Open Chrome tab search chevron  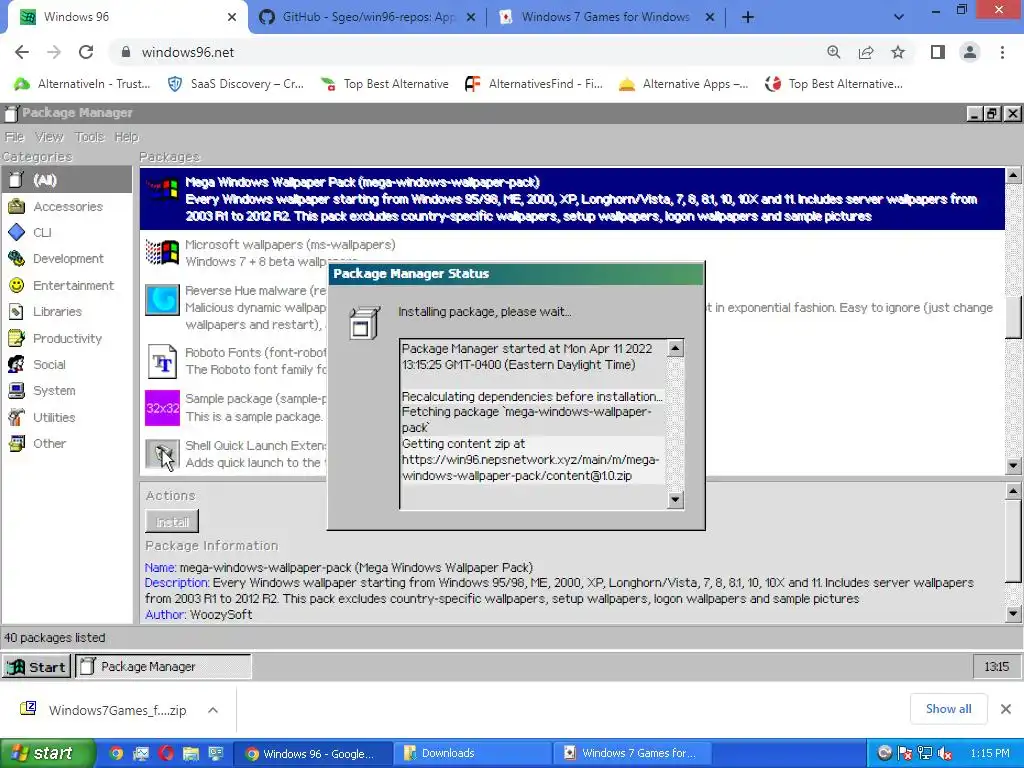pyautogui.click(x=899, y=17)
